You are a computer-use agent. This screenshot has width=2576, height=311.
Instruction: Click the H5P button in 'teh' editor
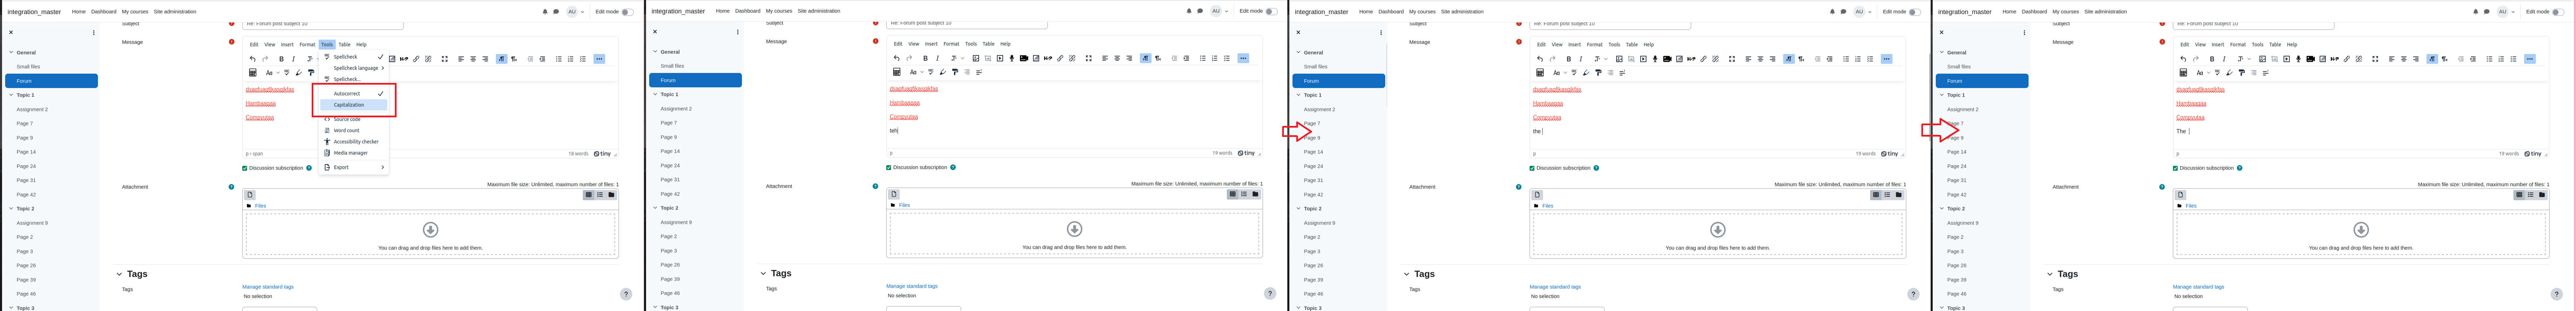[x=1048, y=58]
